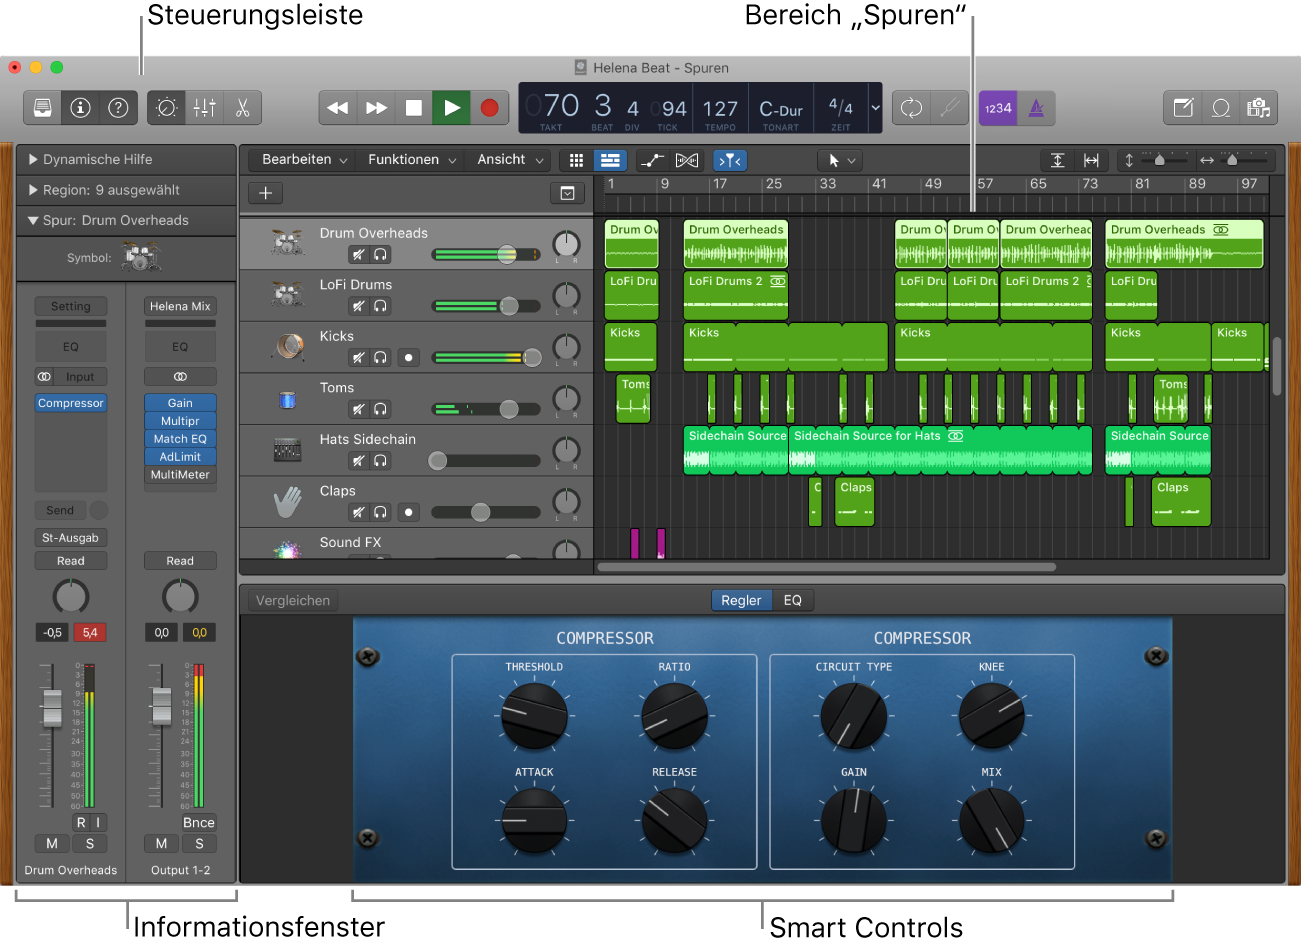Switch to the EQ tab in Smart Controls
Screen dimensions: 1301x950
point(793,600)
